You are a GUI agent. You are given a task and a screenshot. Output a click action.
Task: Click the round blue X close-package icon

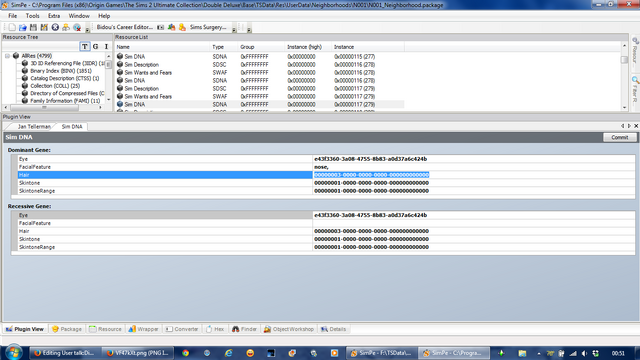pos(55,27)
